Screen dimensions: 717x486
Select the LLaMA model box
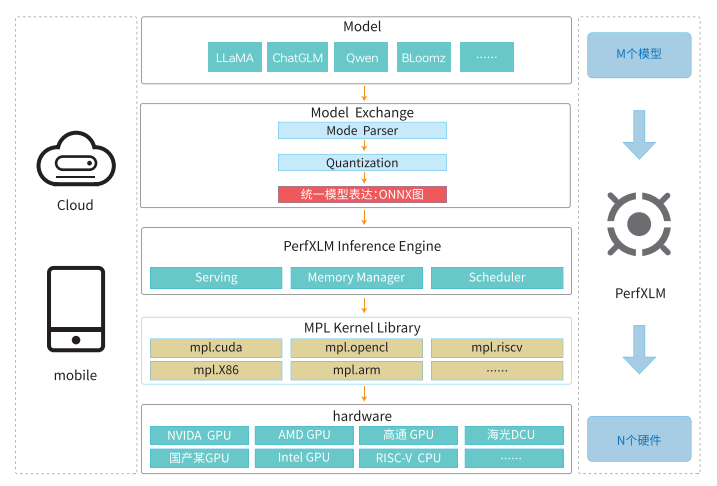tap(235, 57)
